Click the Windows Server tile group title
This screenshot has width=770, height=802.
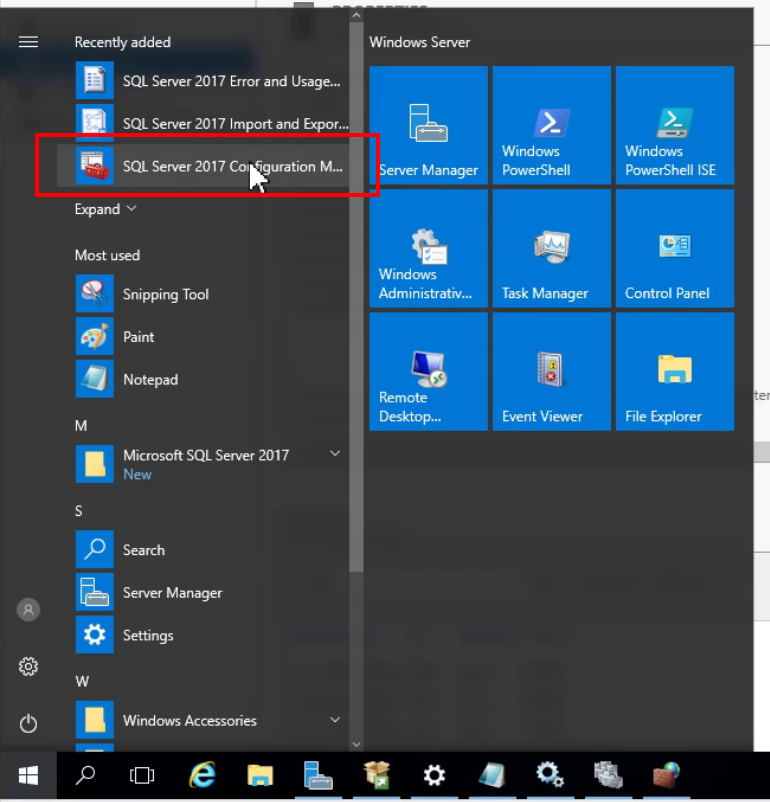click(x=420, y=42)
